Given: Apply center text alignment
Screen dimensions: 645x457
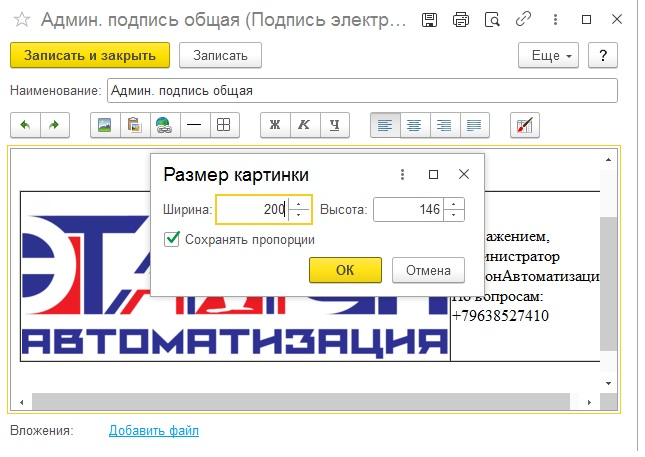Looking at the screenshot, I should (413, 125).
